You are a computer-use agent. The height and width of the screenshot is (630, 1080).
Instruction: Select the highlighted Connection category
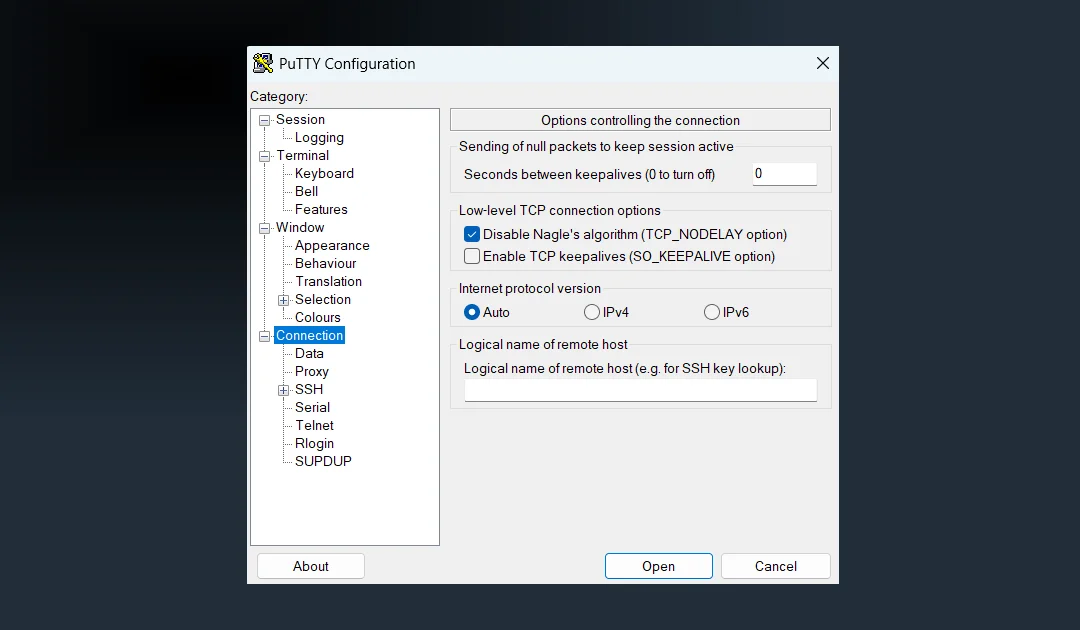(309, 335)
